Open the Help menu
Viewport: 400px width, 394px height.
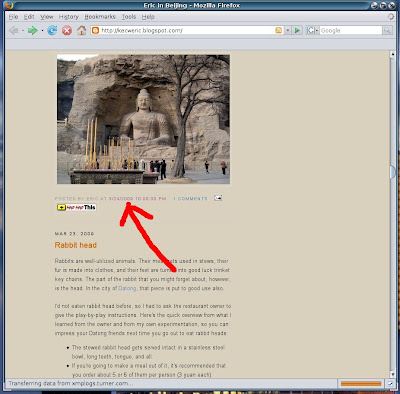pyautogui.click(x=148, y=17)
